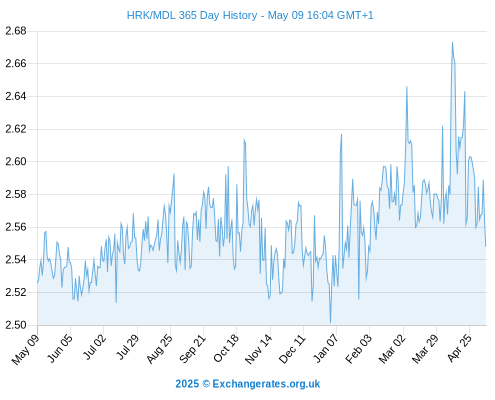495x400 pixels.
Task: Select the Aug 25 x-axis label
Action: point(159,349)
